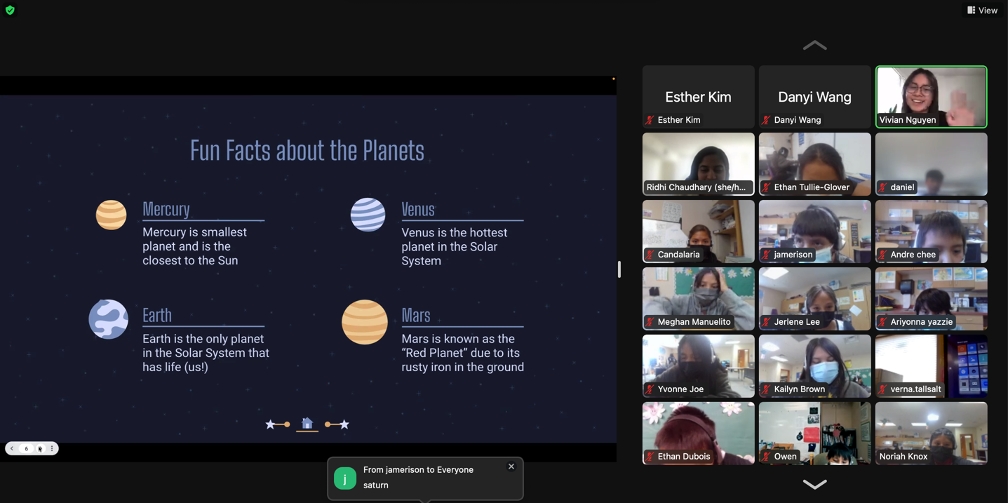Expand gallery upward with the top chevron
This screenshot has width=1008, height=504.
814,45
